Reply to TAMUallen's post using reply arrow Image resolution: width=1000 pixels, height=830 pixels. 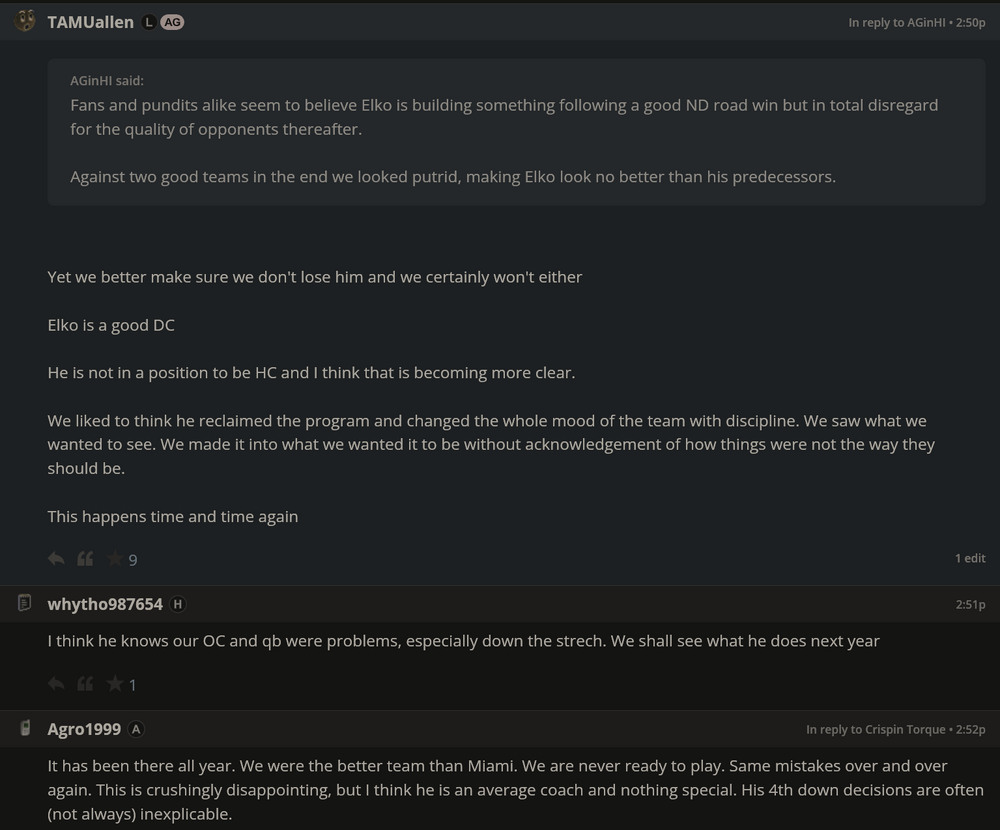coord(56,559)
